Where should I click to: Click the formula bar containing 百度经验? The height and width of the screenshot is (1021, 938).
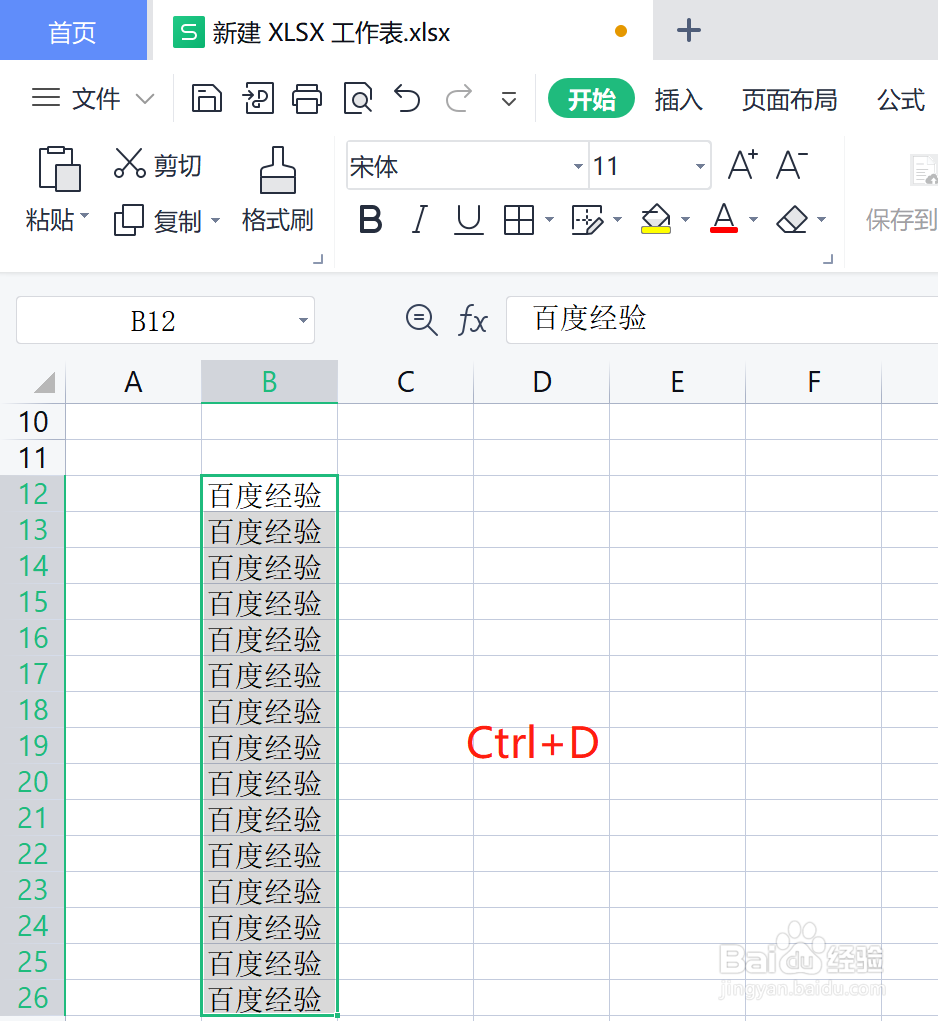pos(722,320)
